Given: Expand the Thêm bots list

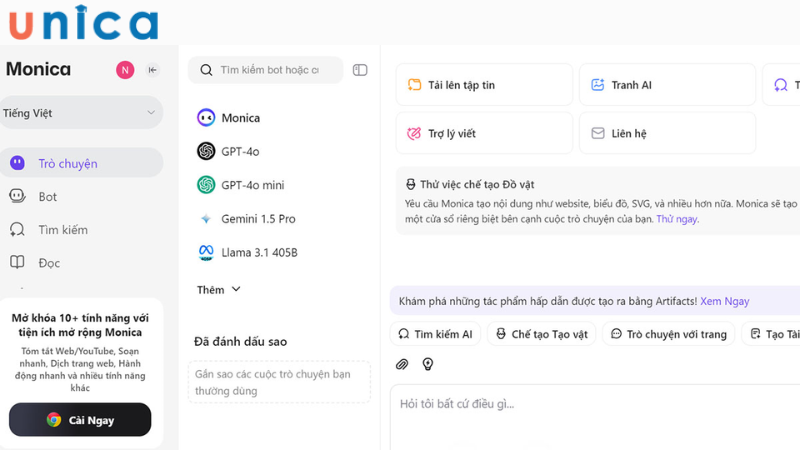Looking at the screenshot, I should 219,290.
